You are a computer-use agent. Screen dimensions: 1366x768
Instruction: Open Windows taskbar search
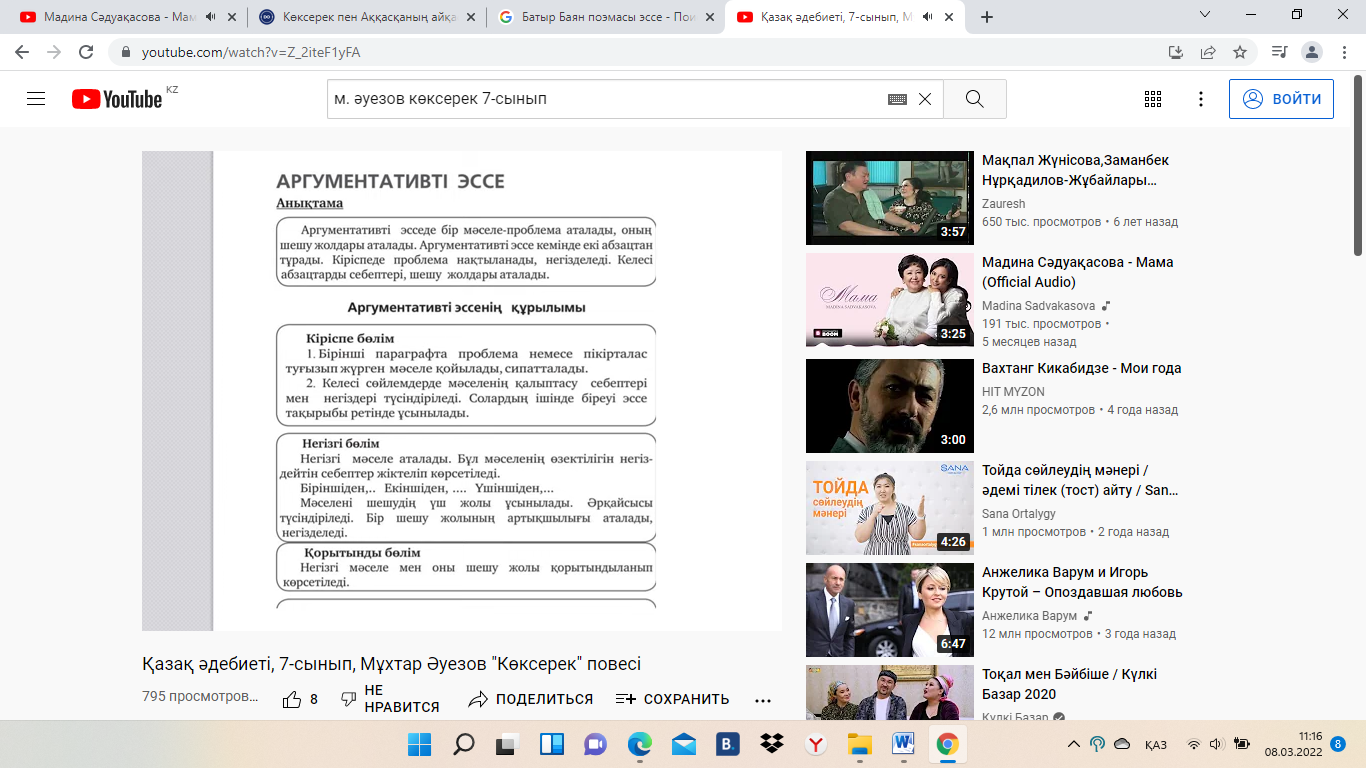coord(464,744)
